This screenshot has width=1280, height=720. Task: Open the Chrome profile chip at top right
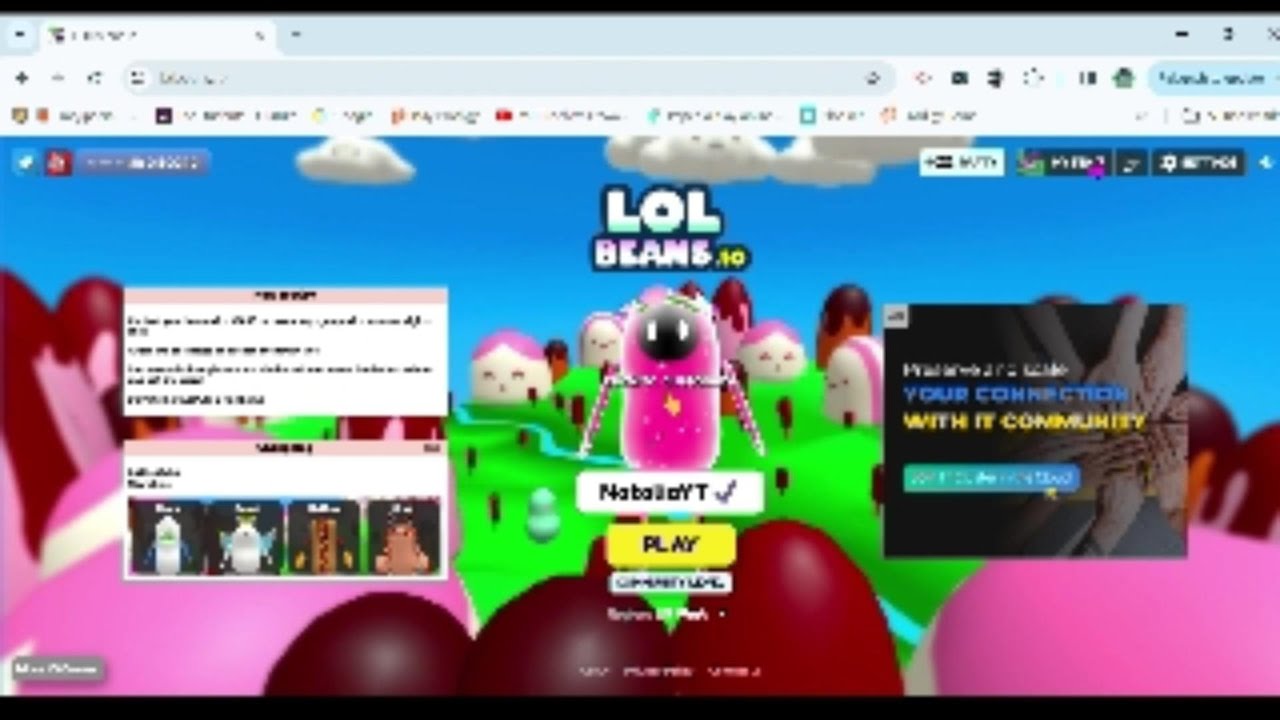coord(1214,77)
